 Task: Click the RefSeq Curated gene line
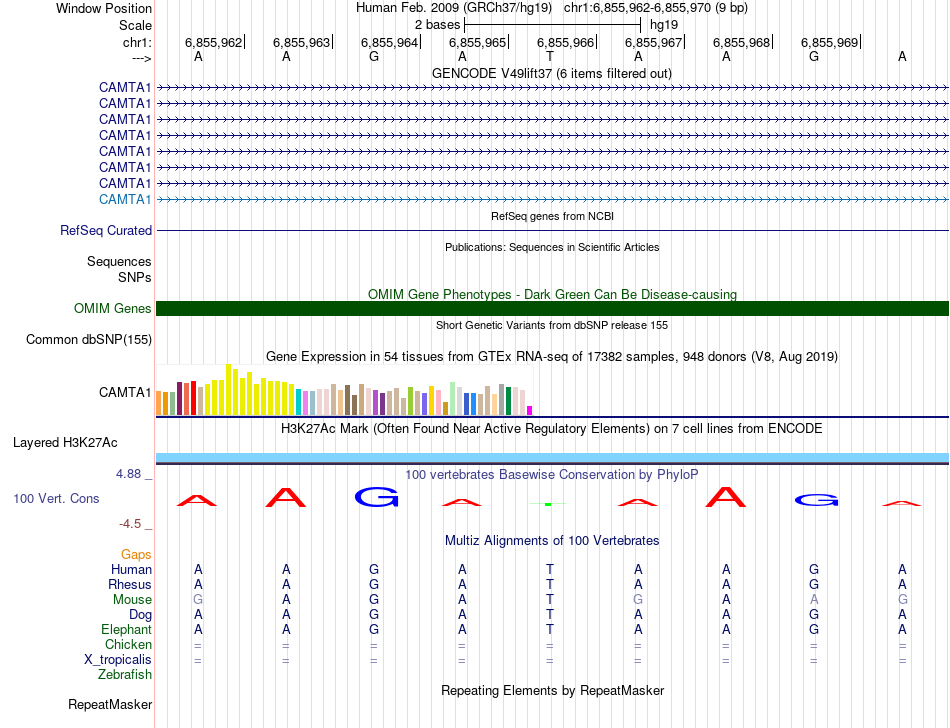click(552, 230)
